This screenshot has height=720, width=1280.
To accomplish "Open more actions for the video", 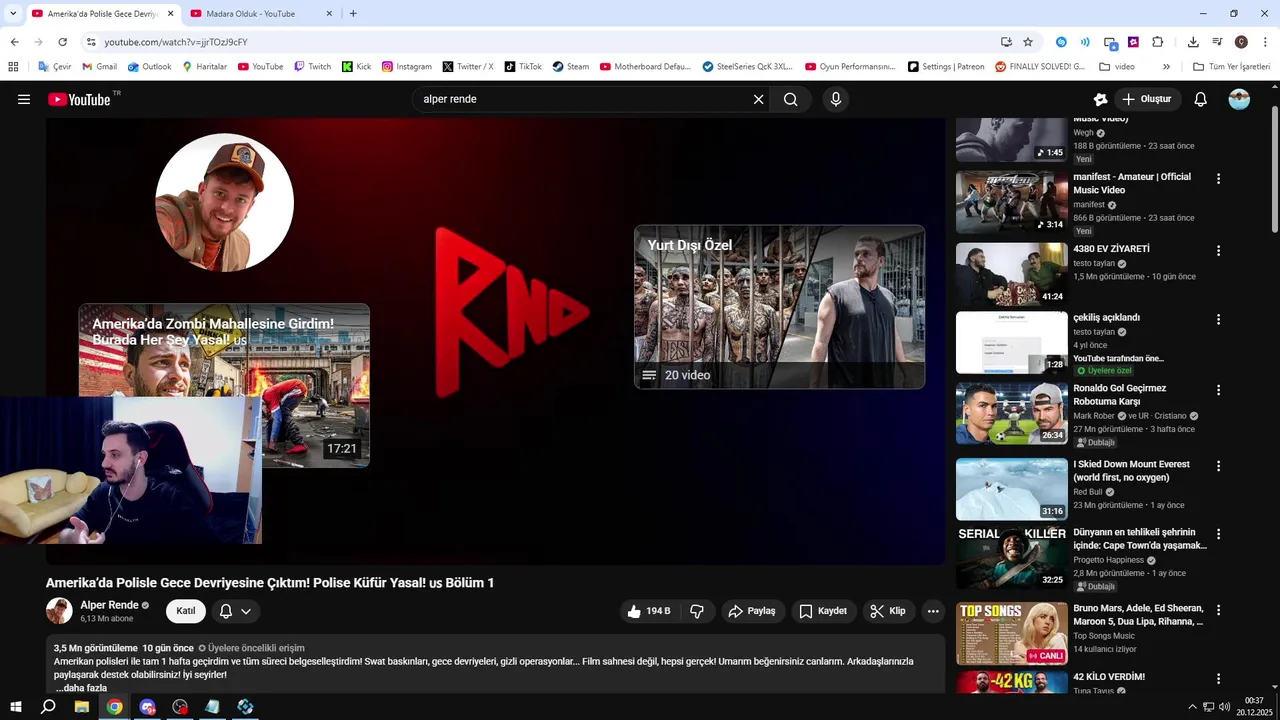I will point(933,611).
